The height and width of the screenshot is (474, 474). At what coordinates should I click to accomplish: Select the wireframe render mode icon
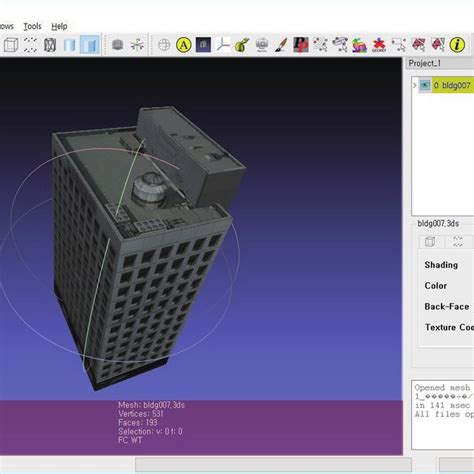pyautogui.click(x=50, y=45)
